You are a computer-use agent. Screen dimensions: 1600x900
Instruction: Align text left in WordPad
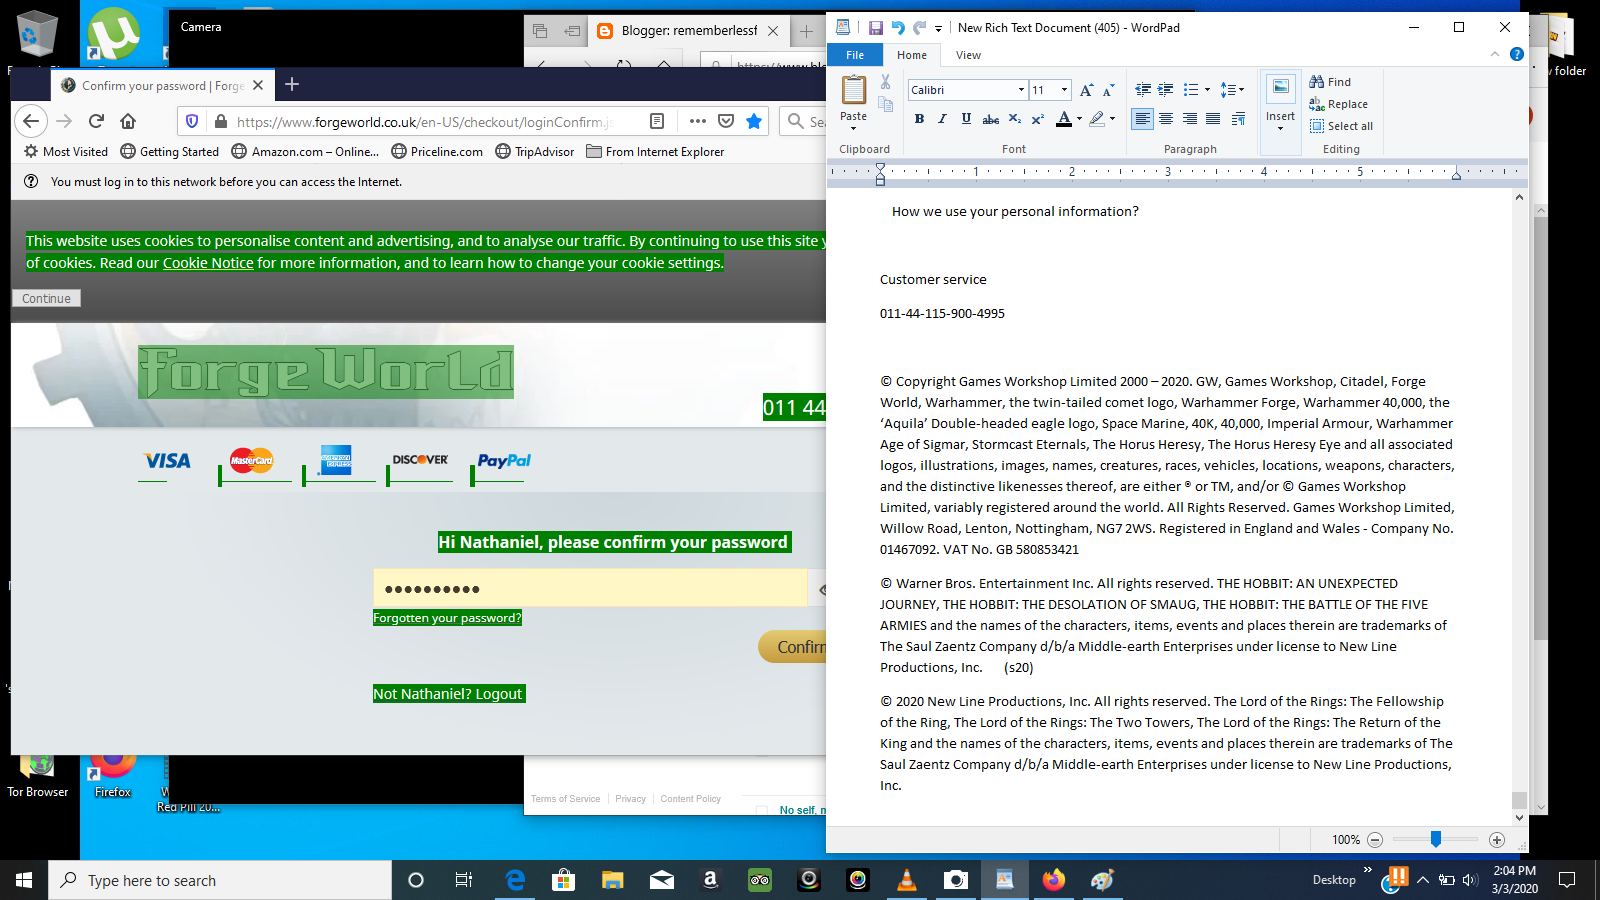point(1143,119)
